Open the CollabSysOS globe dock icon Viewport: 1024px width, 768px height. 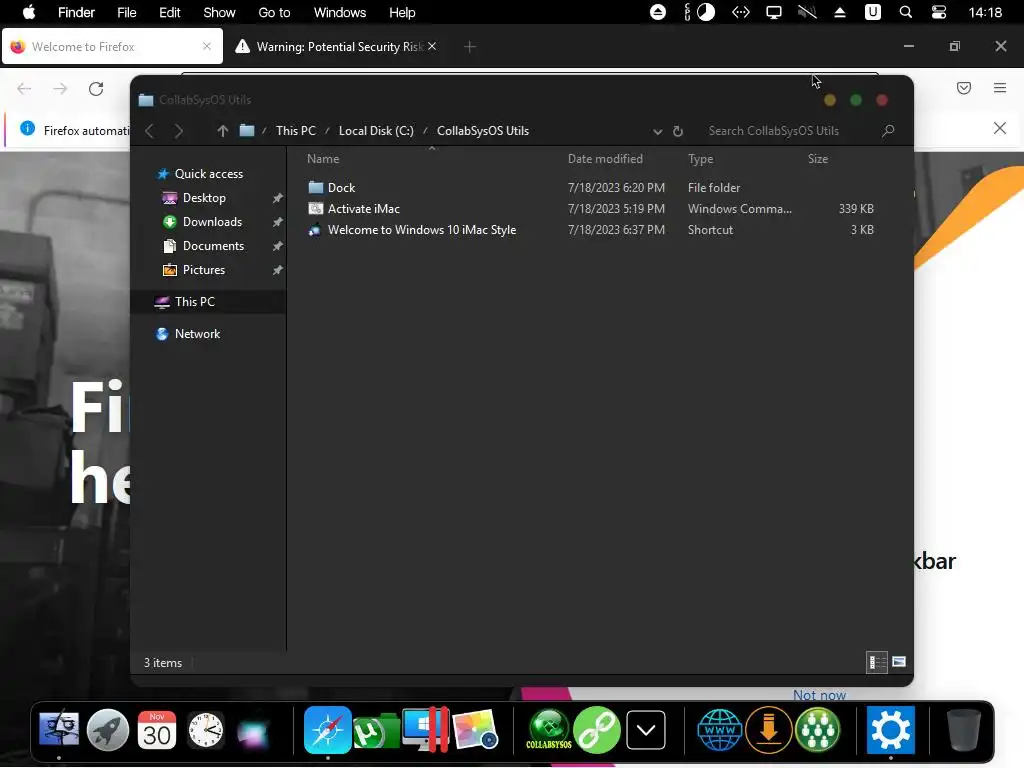pyautogui.click(x=549, y=729)
